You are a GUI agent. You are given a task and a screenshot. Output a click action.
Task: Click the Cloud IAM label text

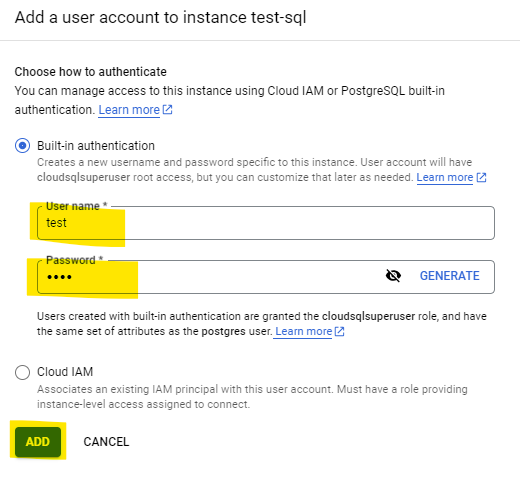click(65, 372)
